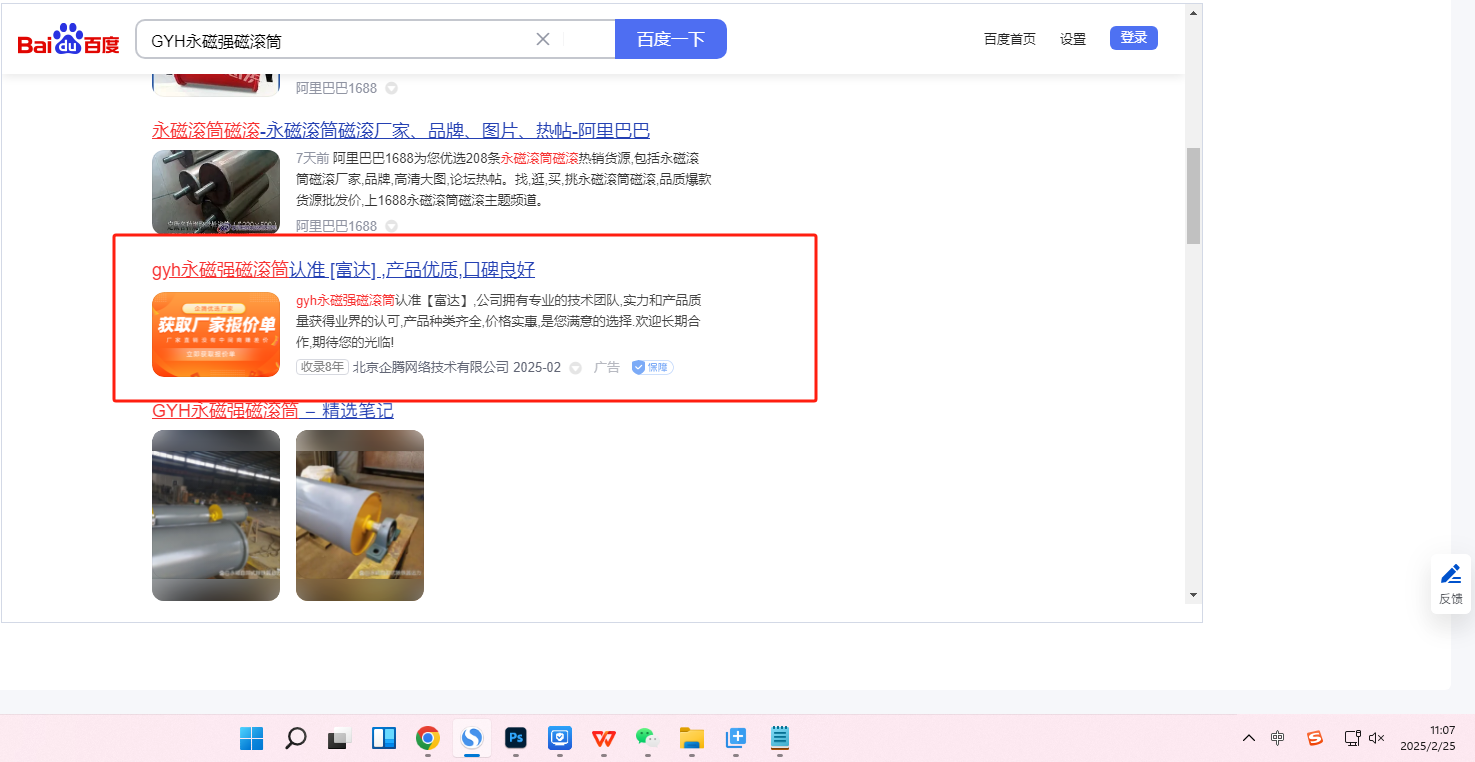
Task: Open network status in system tray
Action: point(1352,738)
